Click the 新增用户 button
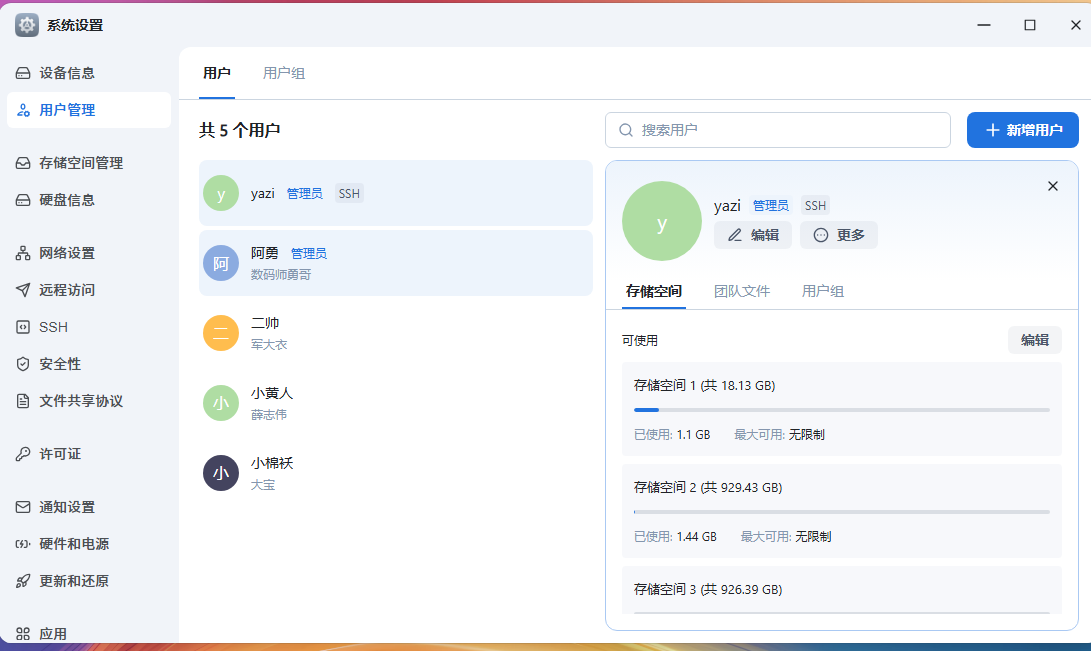 point(1022,130)
